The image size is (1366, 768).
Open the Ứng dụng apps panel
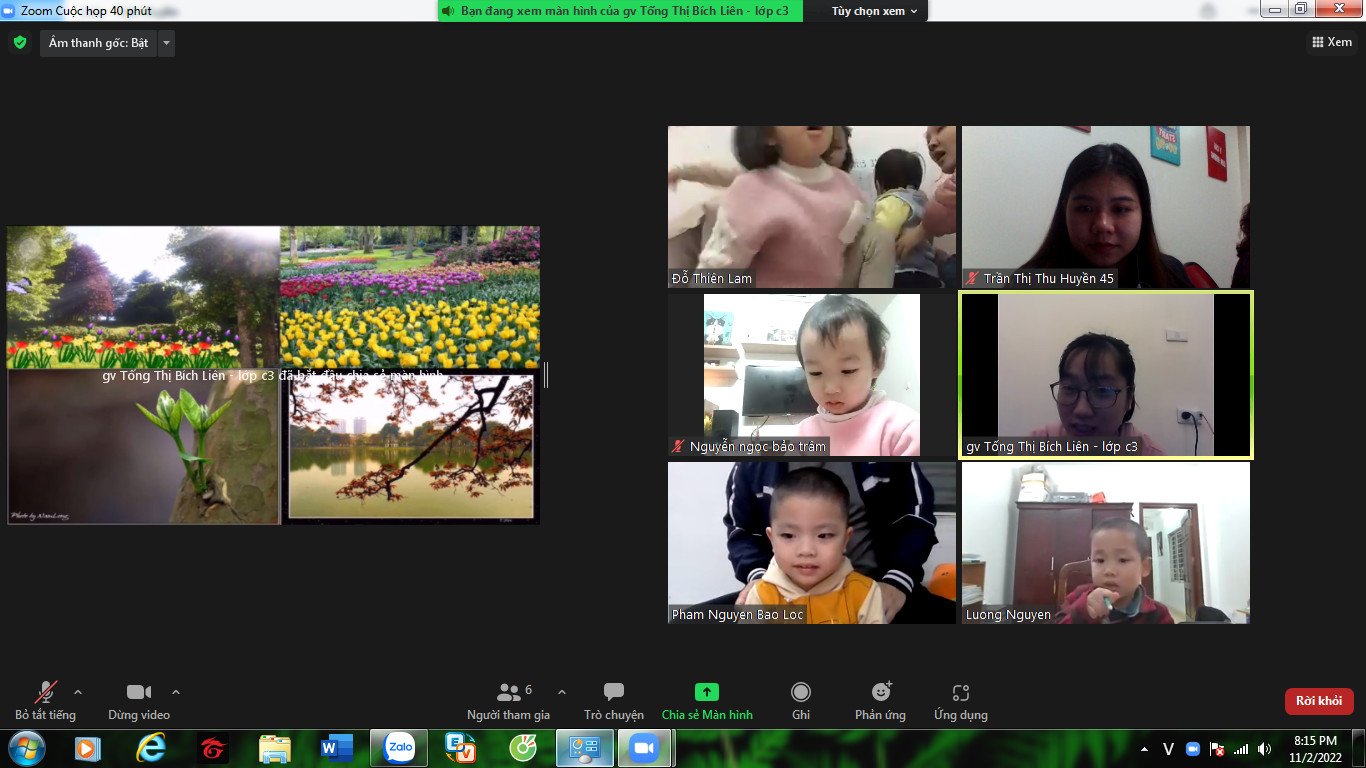click(x=960, y=700)
